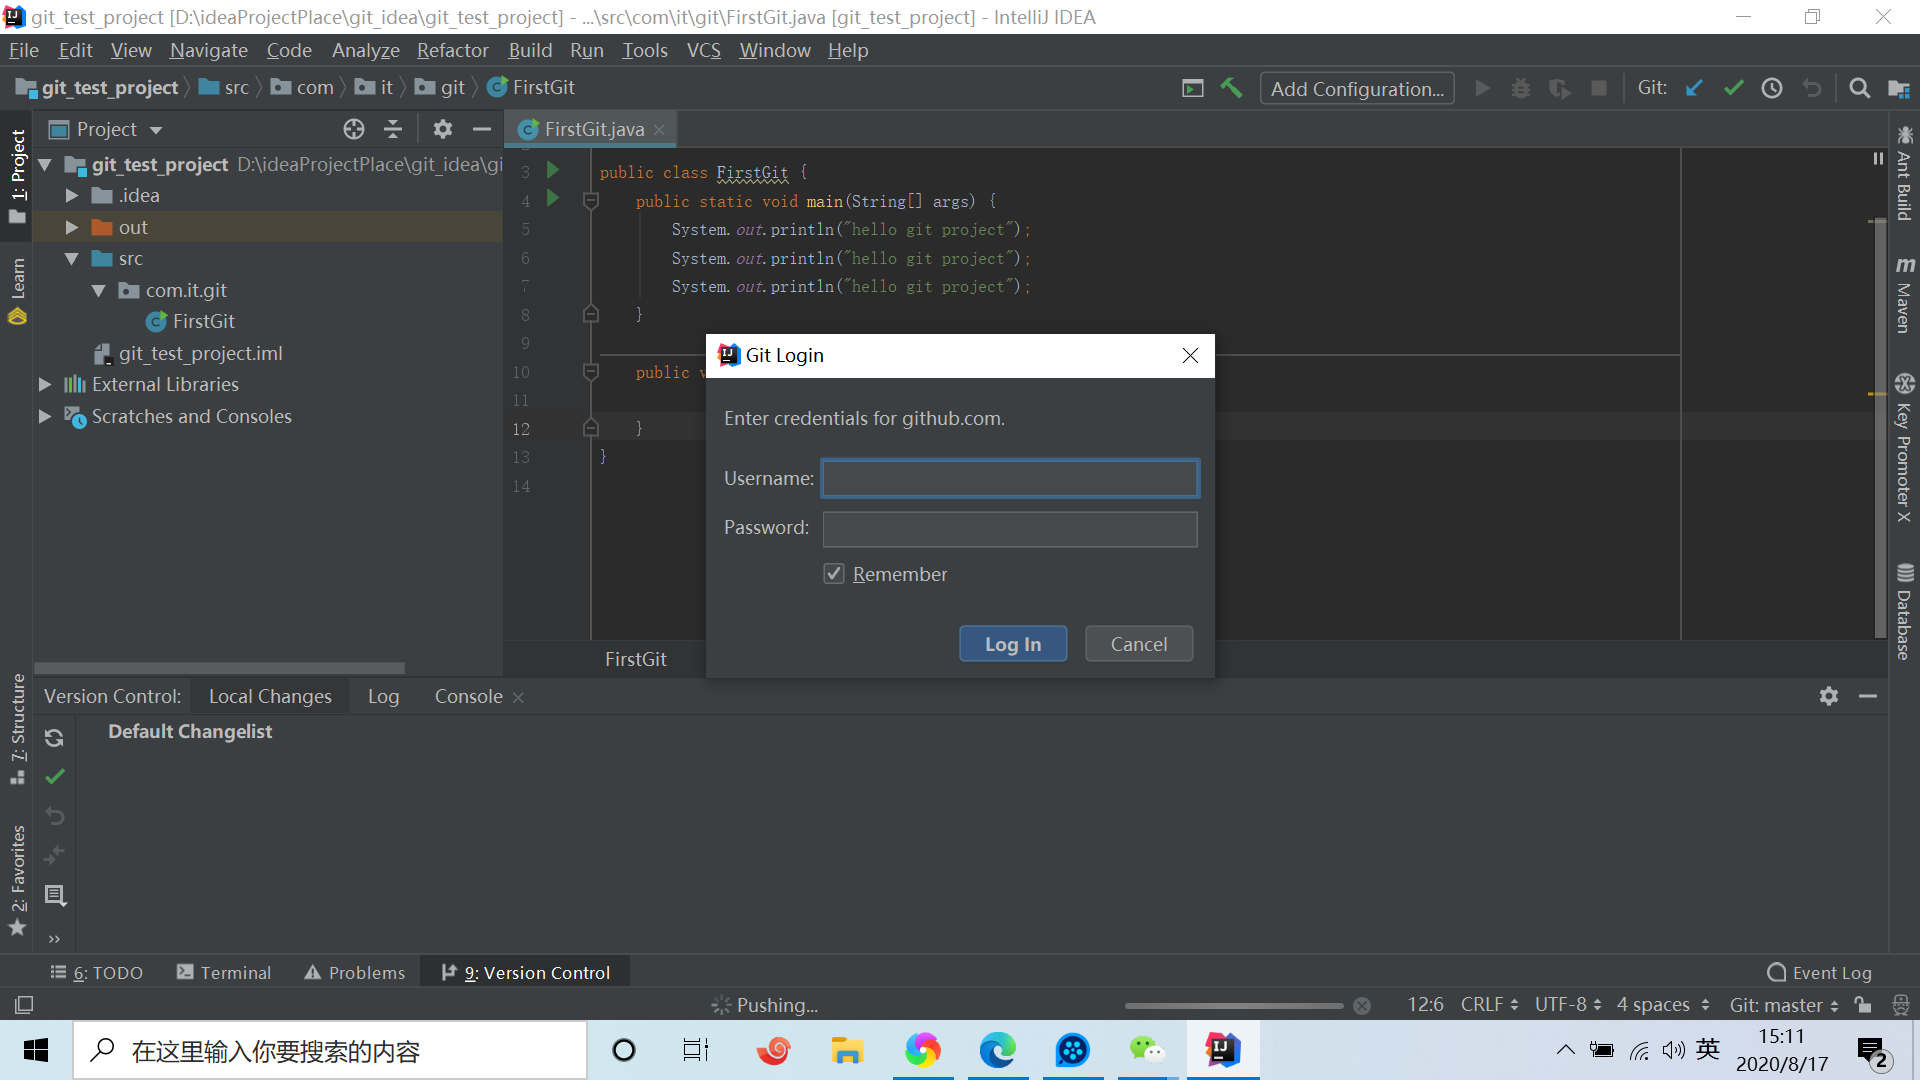Click the read-only lock status icon
Screen dimensions: 1920x1080
pyautogui.click(x=1862, y=1004)
